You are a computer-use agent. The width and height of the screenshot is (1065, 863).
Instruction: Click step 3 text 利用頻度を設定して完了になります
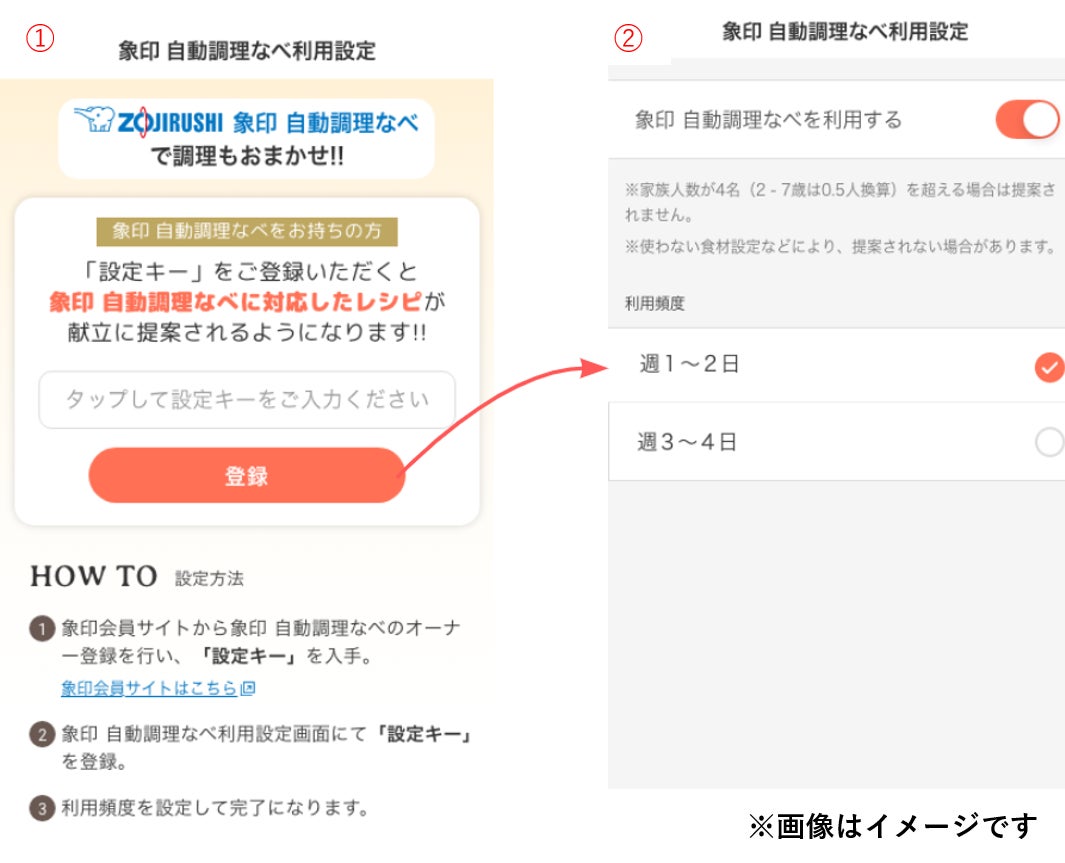coord(215,808)
